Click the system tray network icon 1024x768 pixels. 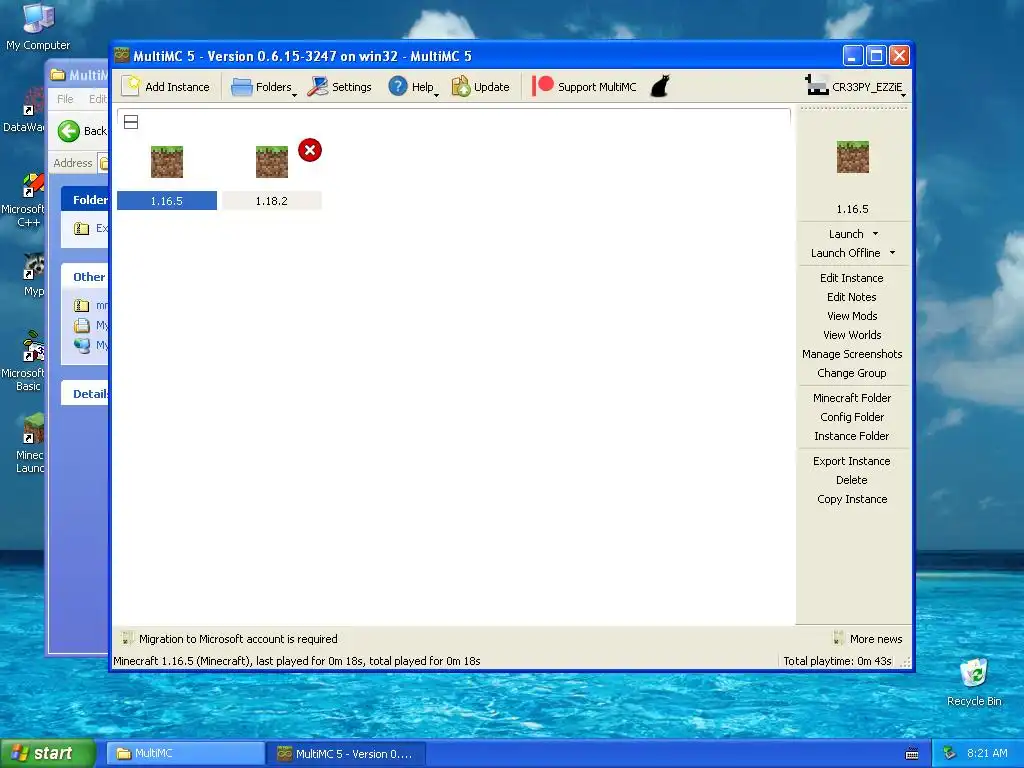pos(950,753)
